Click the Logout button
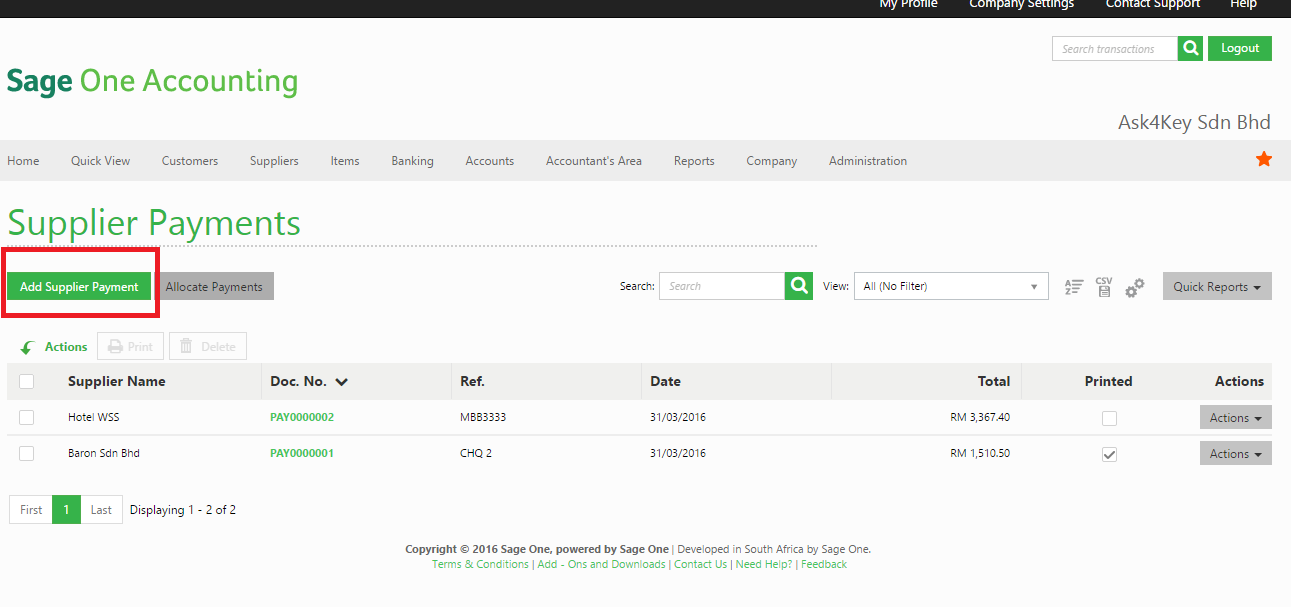The height and width of the screenshot is (607, 1291). [x=1240, y=48]
